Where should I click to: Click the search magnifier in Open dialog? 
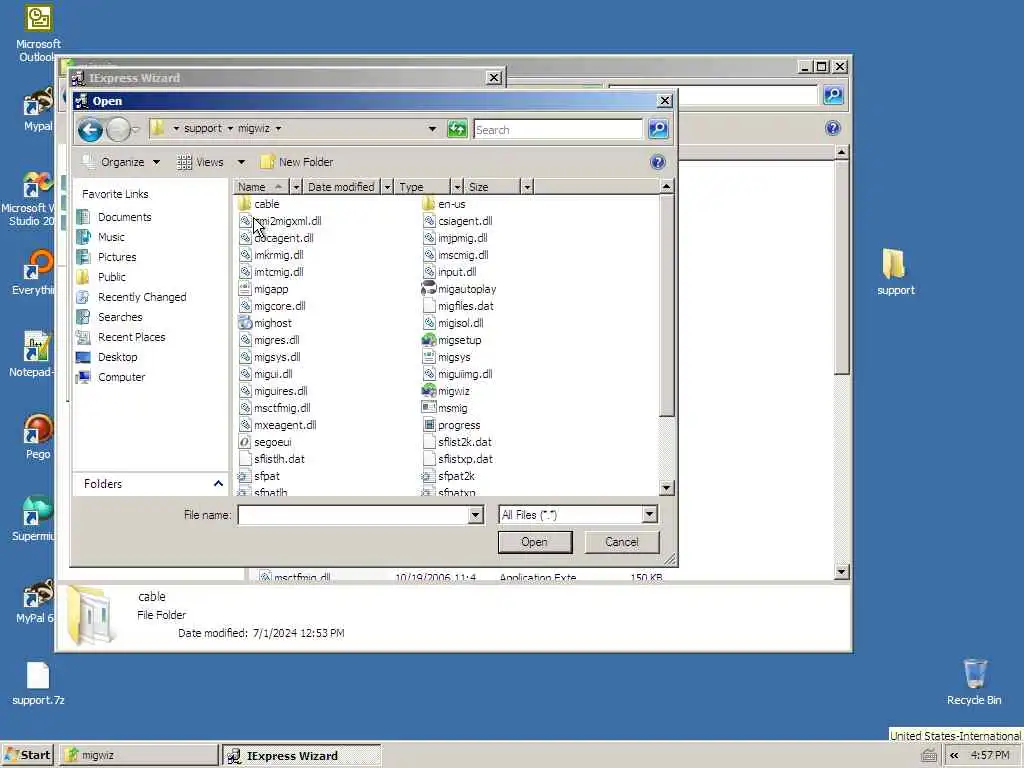tap(658, 129)
